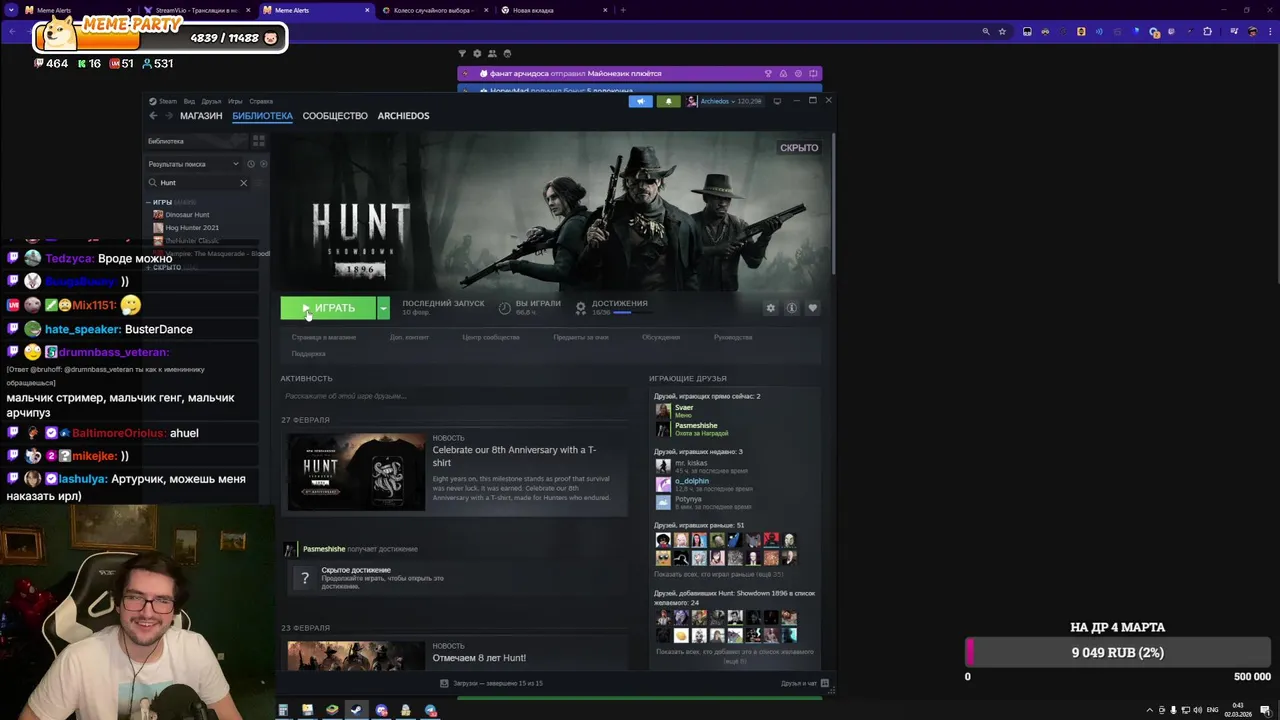Open the Telegram icon on the taskbar
The image size is (1280, 720).
[430, 711]
